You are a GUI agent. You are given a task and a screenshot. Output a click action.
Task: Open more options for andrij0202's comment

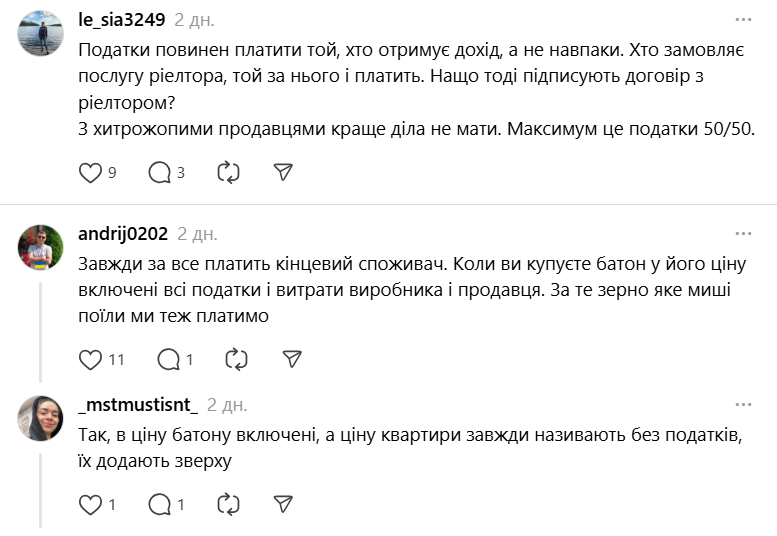pyautogui.click(x=743, y=234)
